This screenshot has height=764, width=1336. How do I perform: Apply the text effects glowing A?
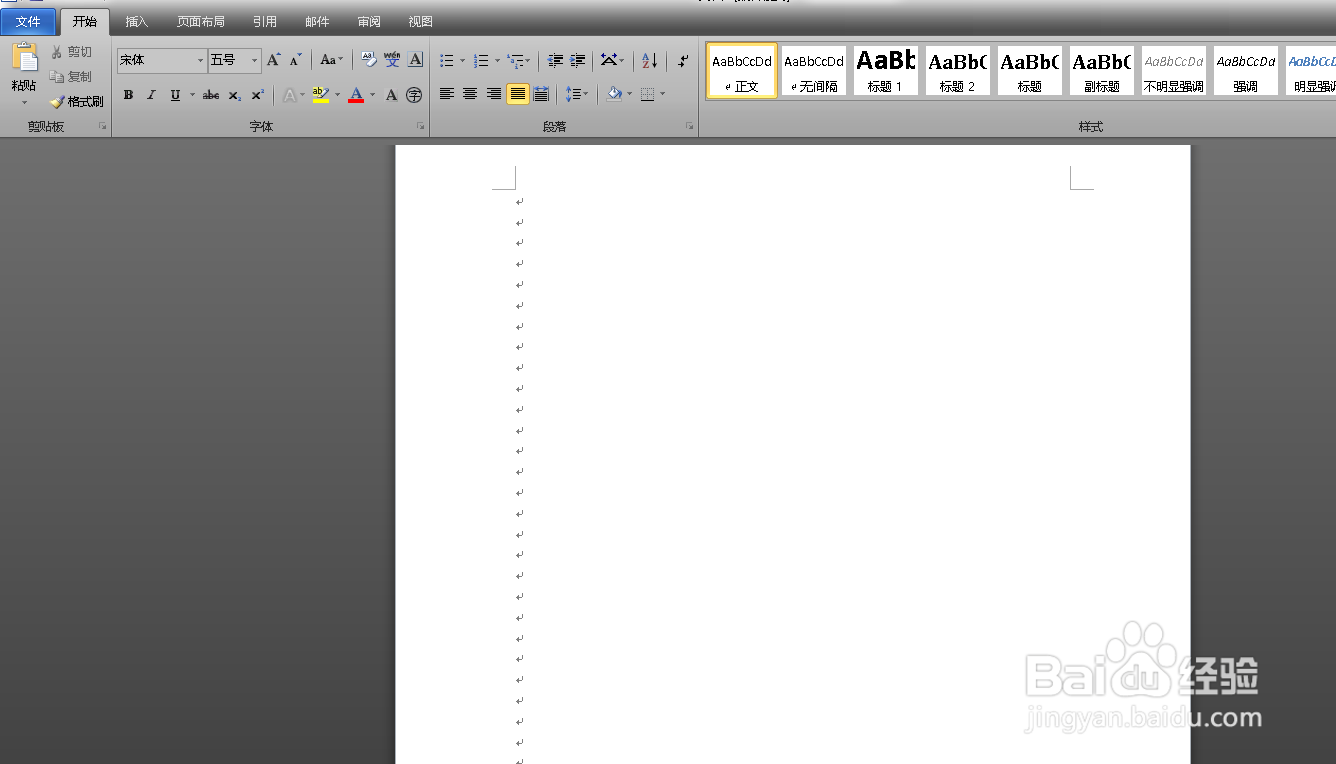[x=289, y=95]
